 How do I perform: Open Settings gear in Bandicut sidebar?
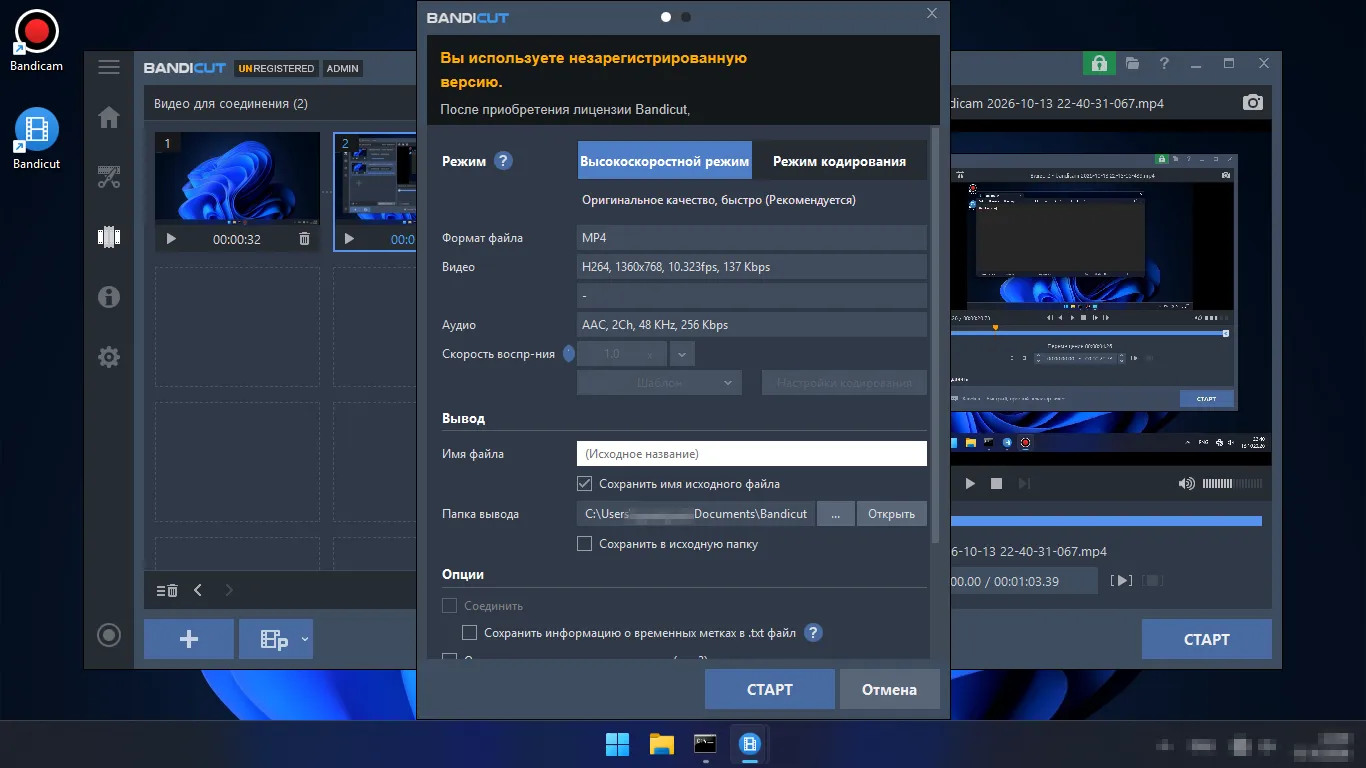109,357
